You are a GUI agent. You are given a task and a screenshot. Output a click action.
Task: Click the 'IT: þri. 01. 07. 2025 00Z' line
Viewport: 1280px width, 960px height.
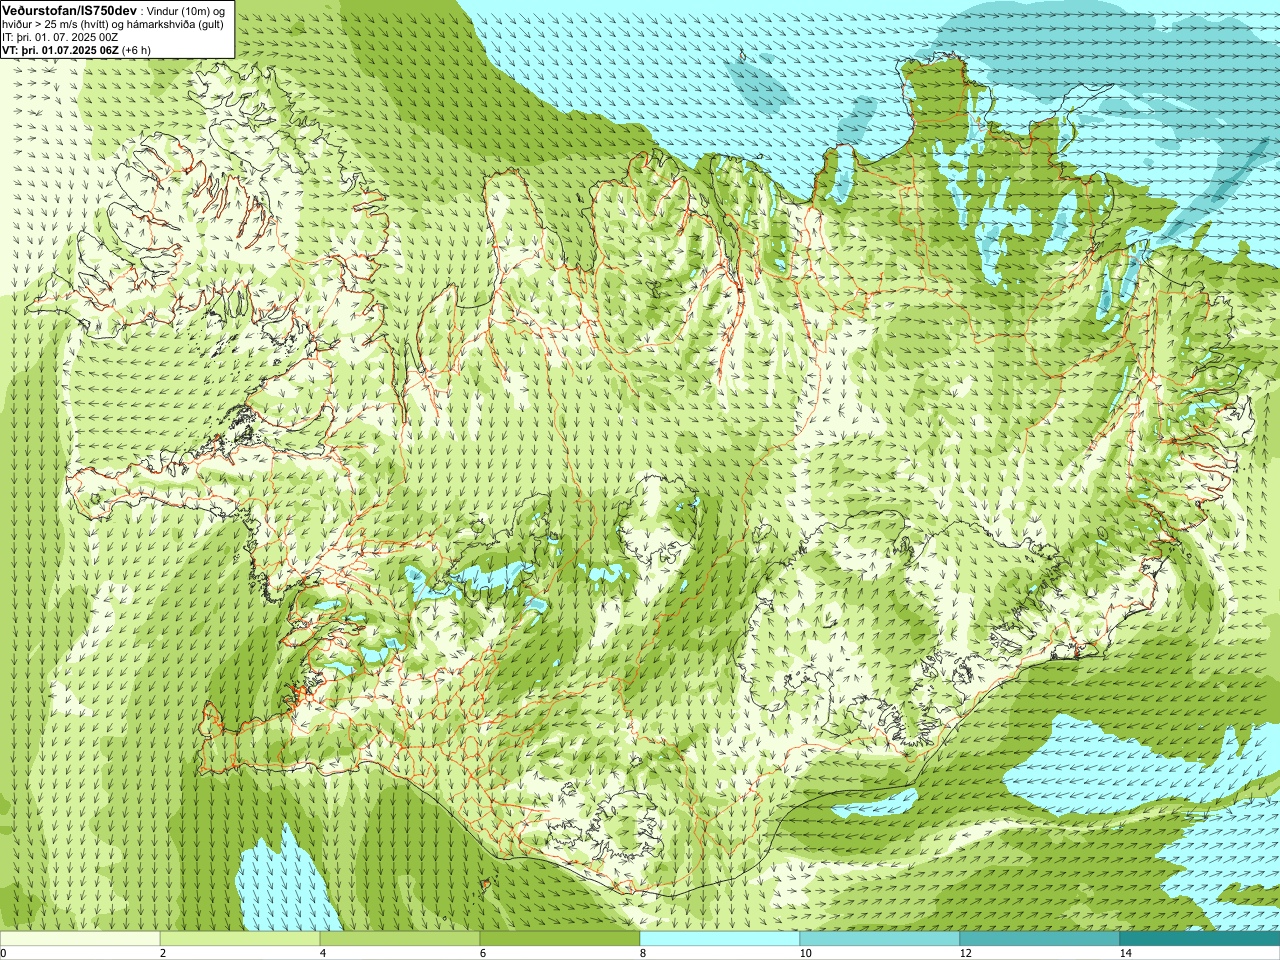(61, 37)
